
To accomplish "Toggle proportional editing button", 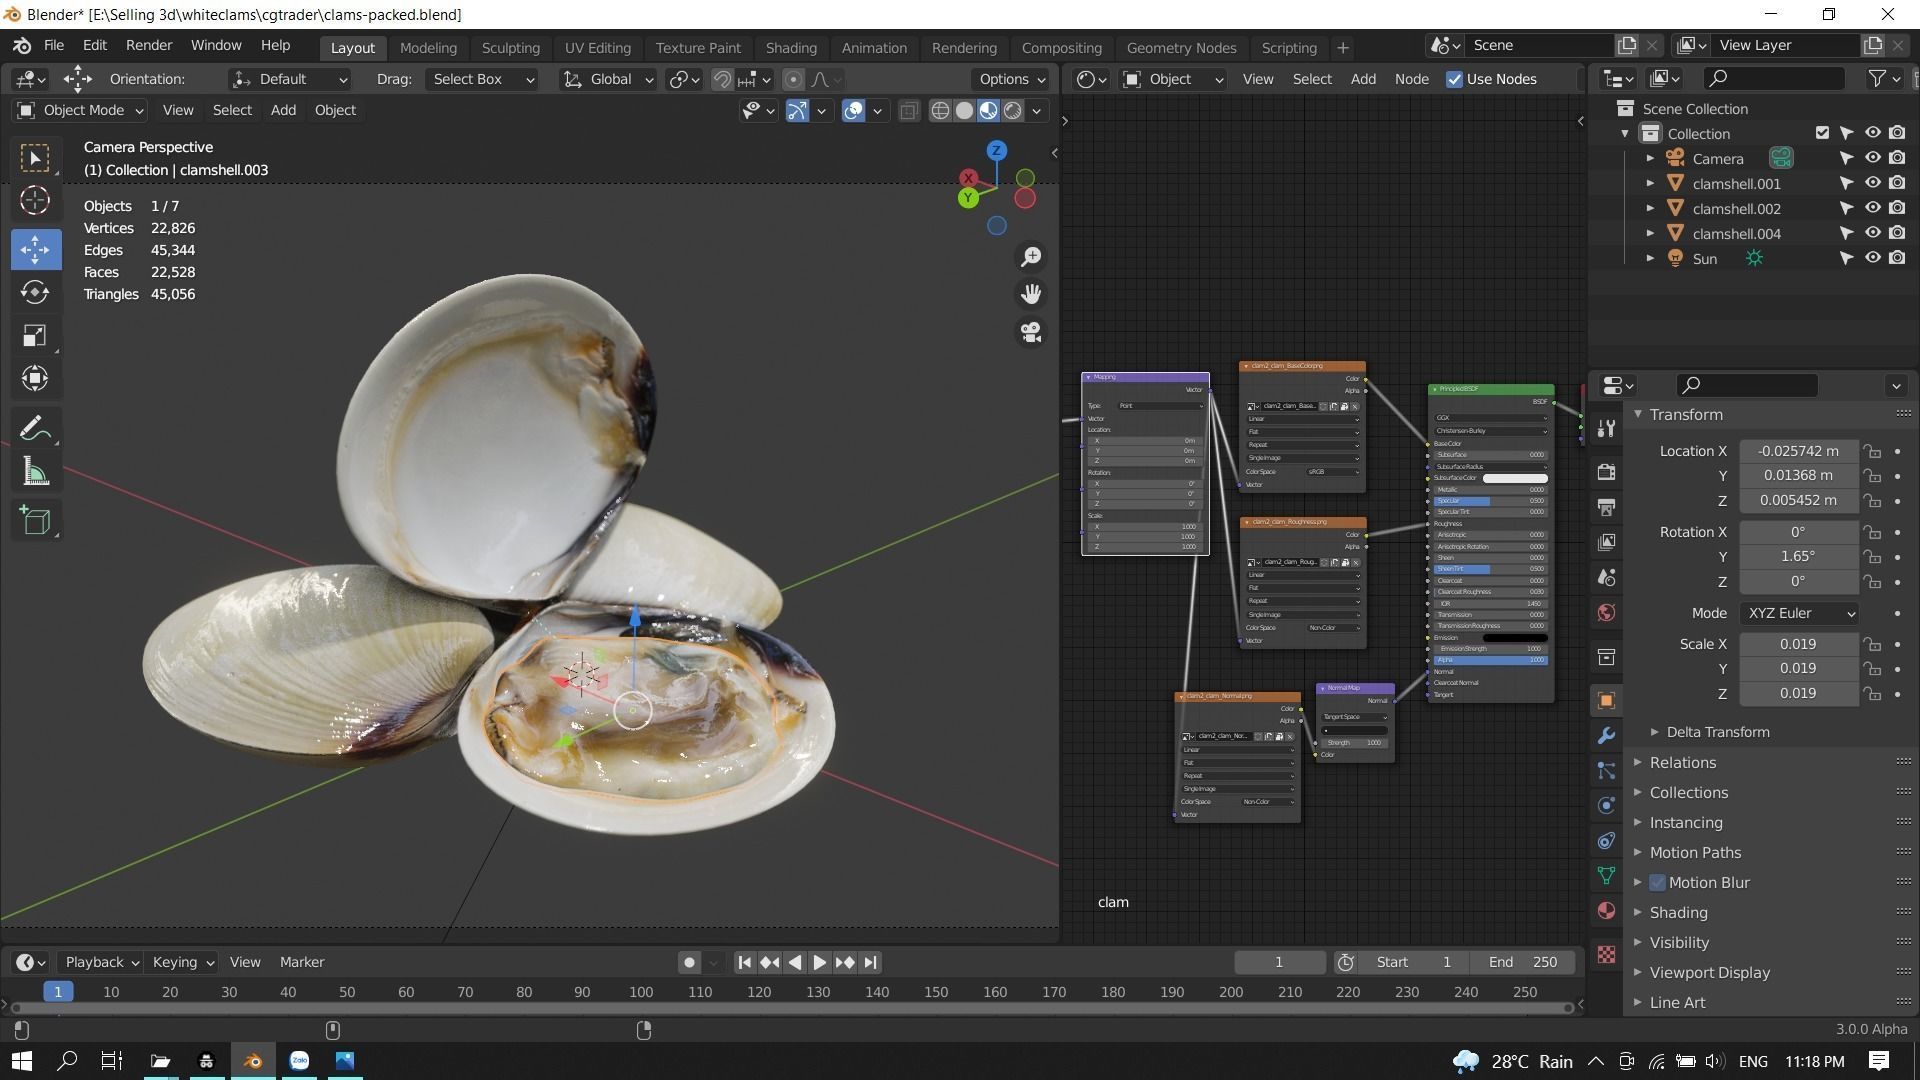I will 793,79.
